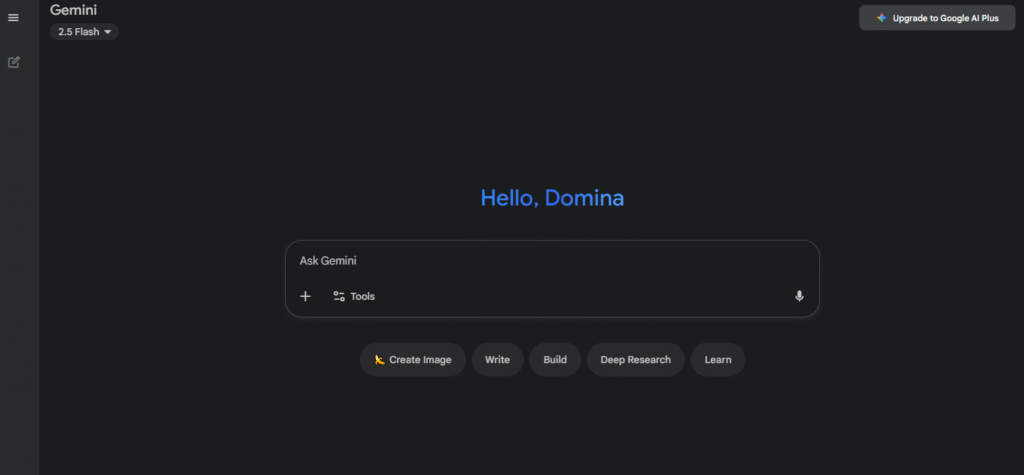Select the Build suggestion chip
This screenshot has width=1024, height=475.
coord(555,360)
